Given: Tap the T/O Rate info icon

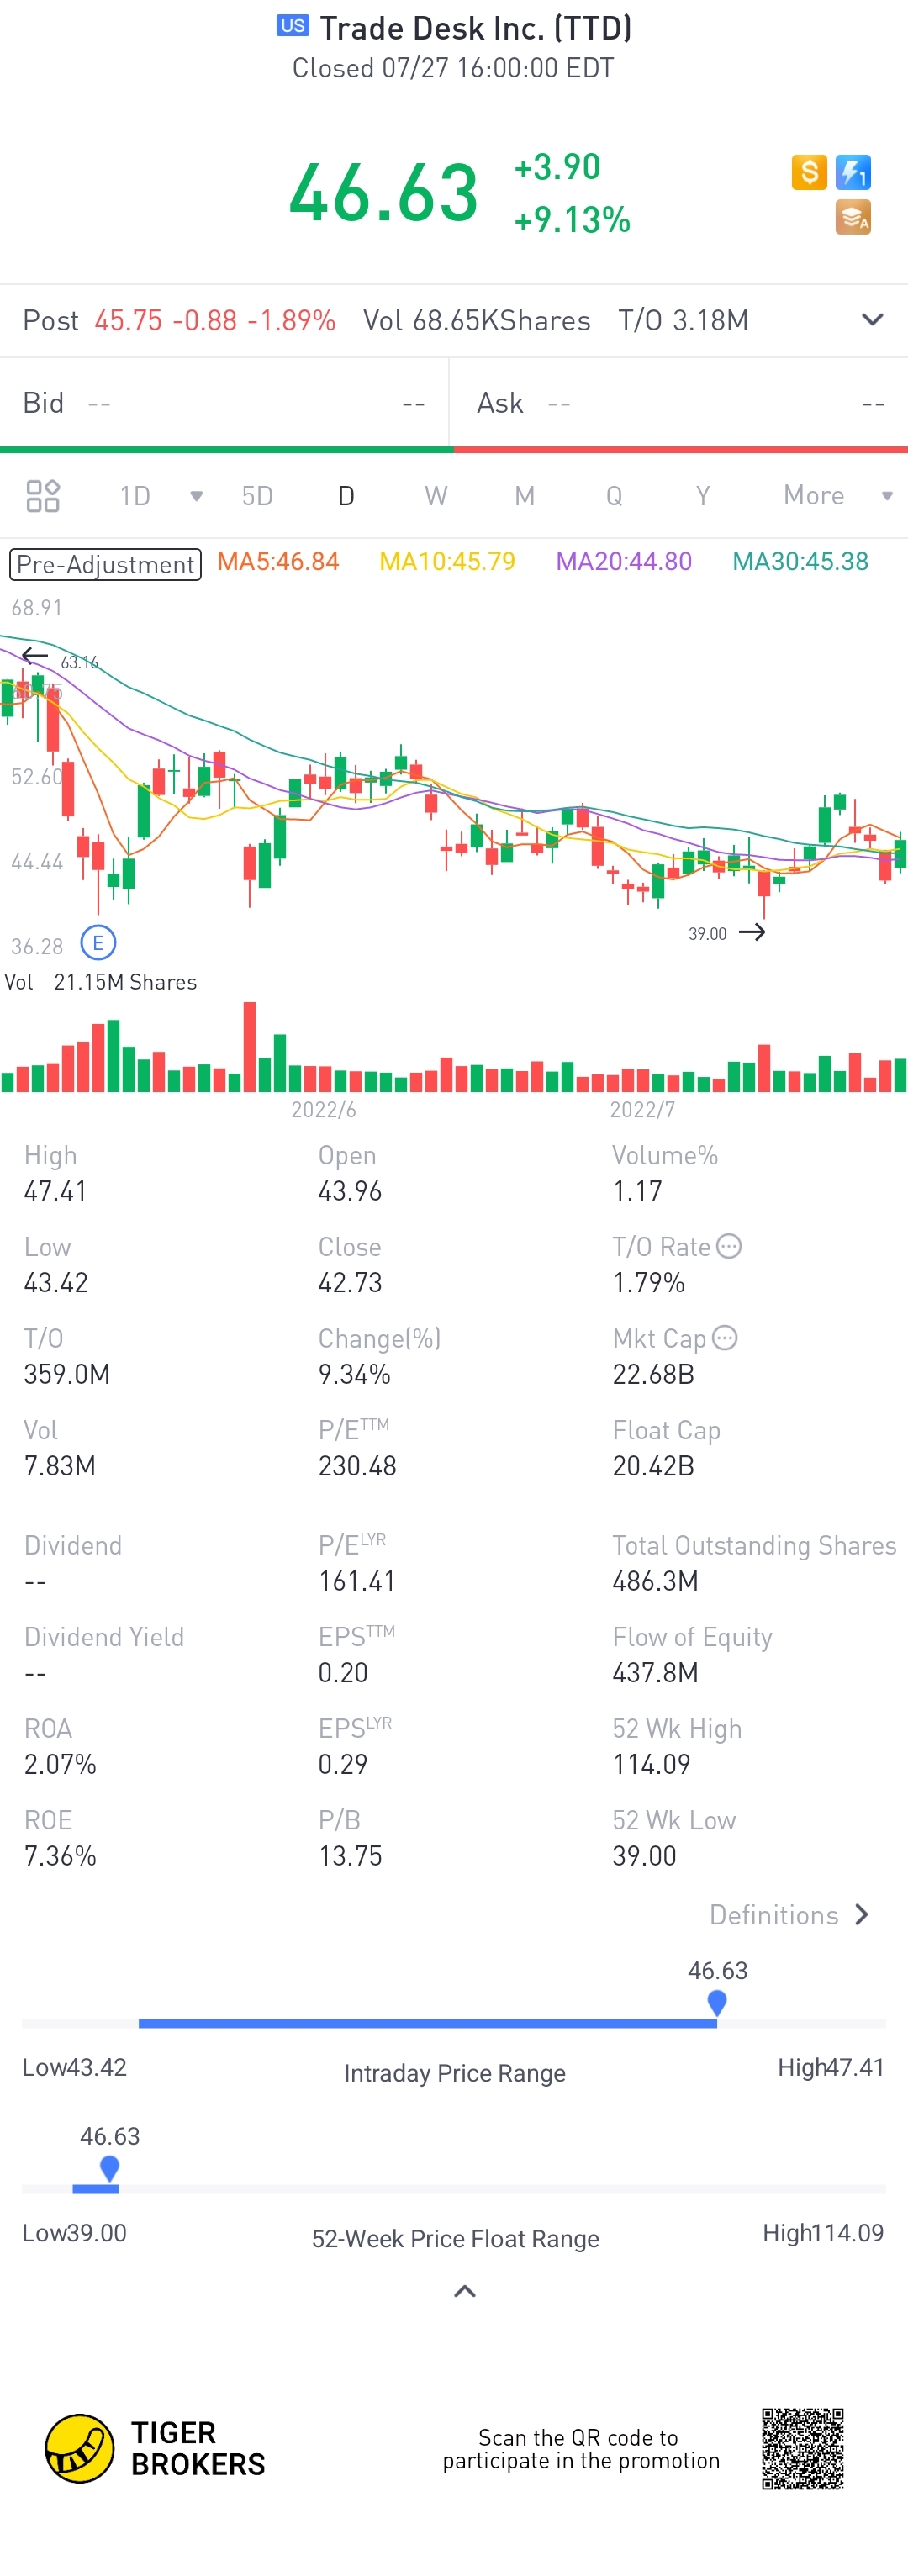Looking at the screenshot, I should (730, 1246).
